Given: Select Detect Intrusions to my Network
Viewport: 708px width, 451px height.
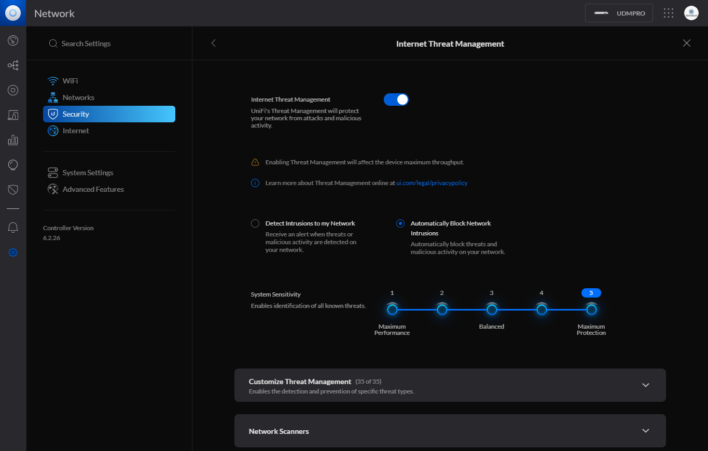Looking at the screenshot, I should pyautogui.click(x=256, y=224).
